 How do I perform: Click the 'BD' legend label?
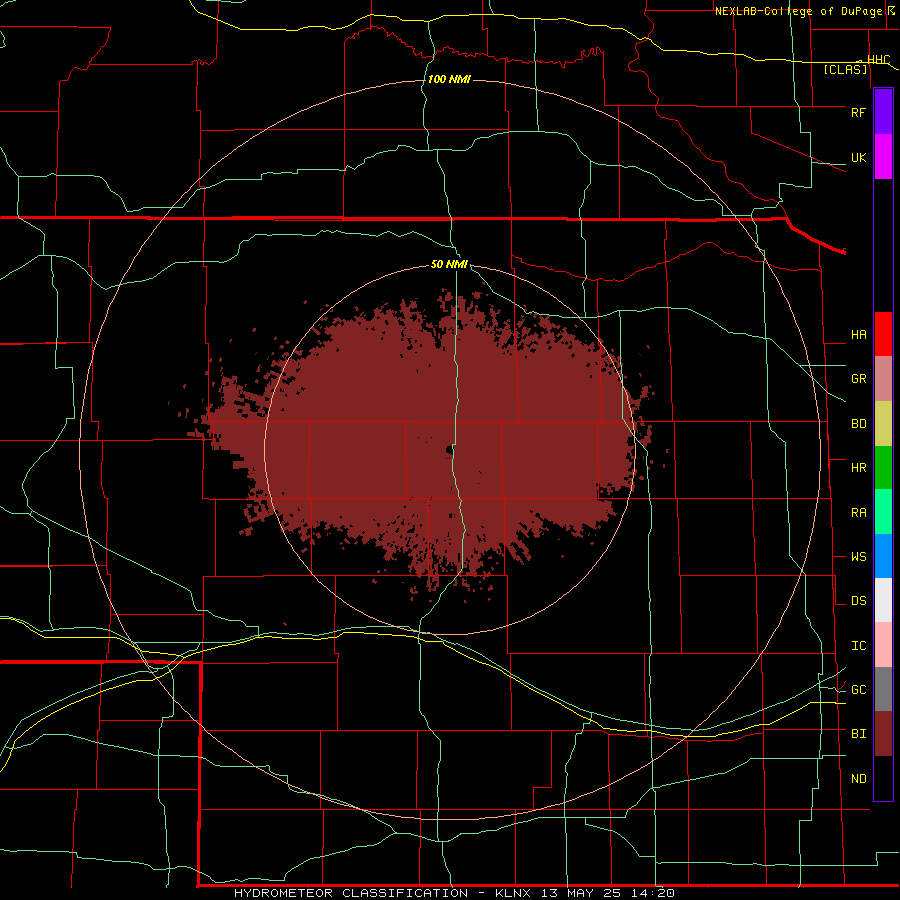tap(858, 424)
